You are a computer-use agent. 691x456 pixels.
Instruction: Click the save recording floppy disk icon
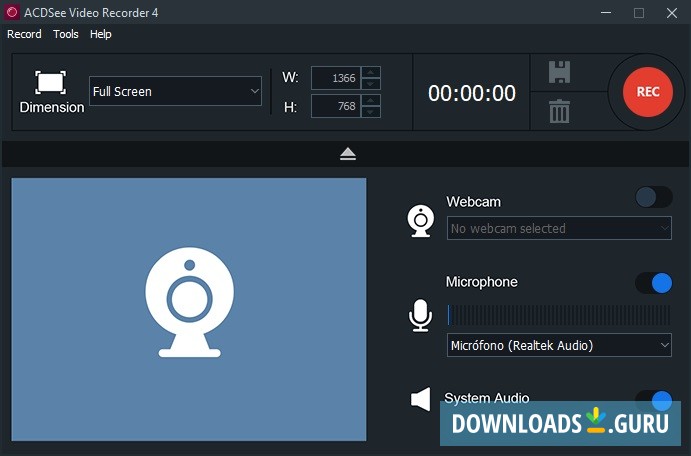pyautogui.click(x=559, y=72)
